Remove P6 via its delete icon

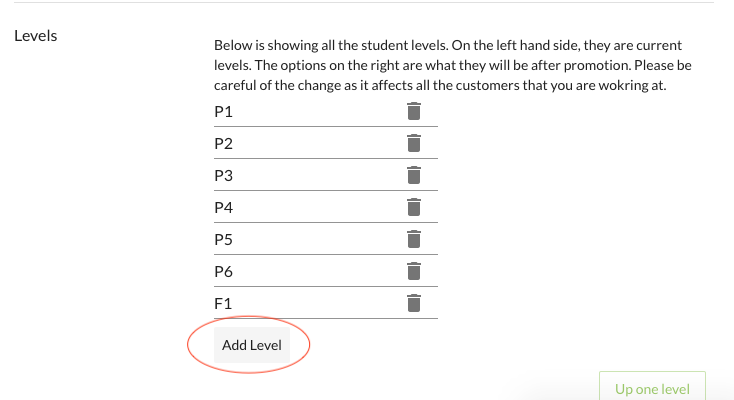(414, 271)
